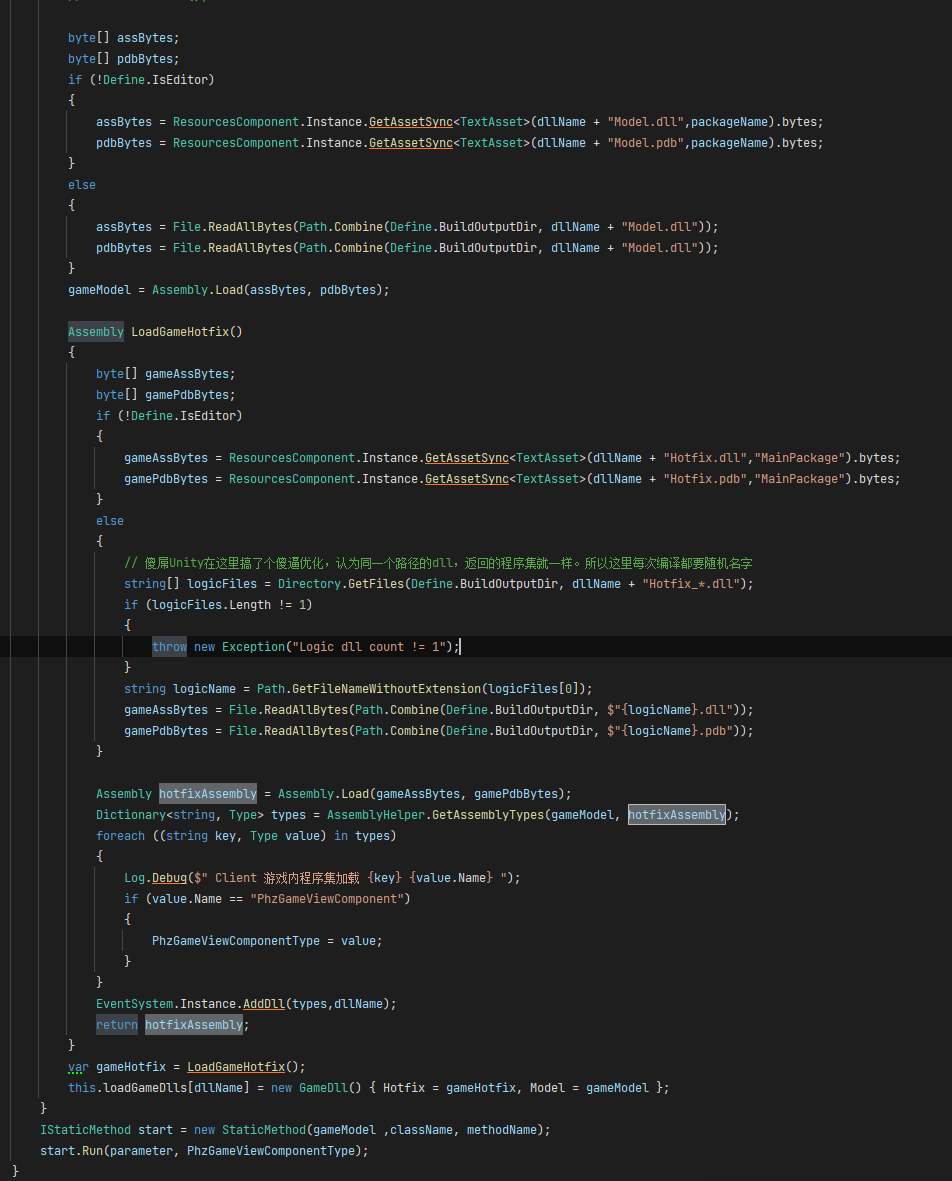Click the GameDll constructor name
The width and height of the screenshot is (952, 1181).
click(323, 1088)
